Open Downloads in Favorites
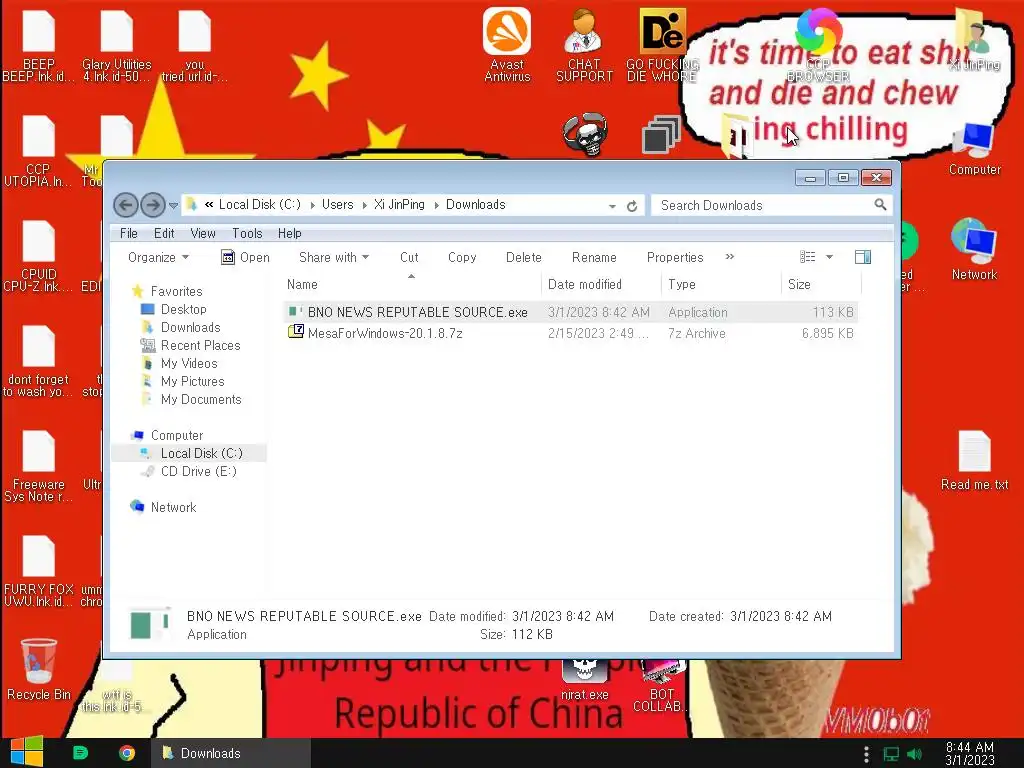The width and height of the screenshot is (1024, 768). click(190, 327)
